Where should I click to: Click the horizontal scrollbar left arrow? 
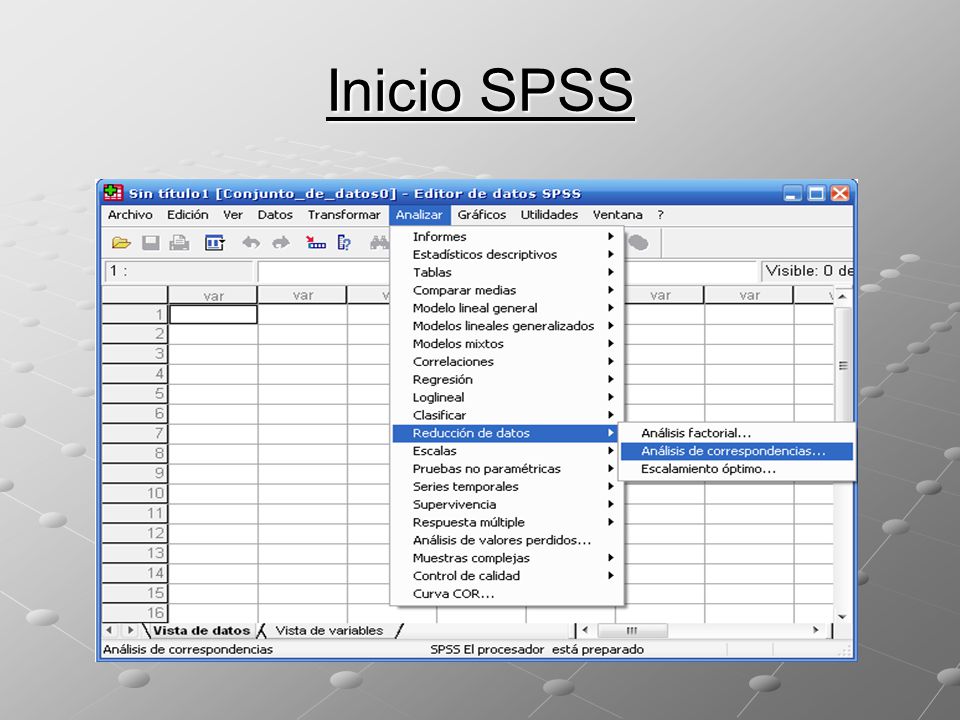(585, 630)
